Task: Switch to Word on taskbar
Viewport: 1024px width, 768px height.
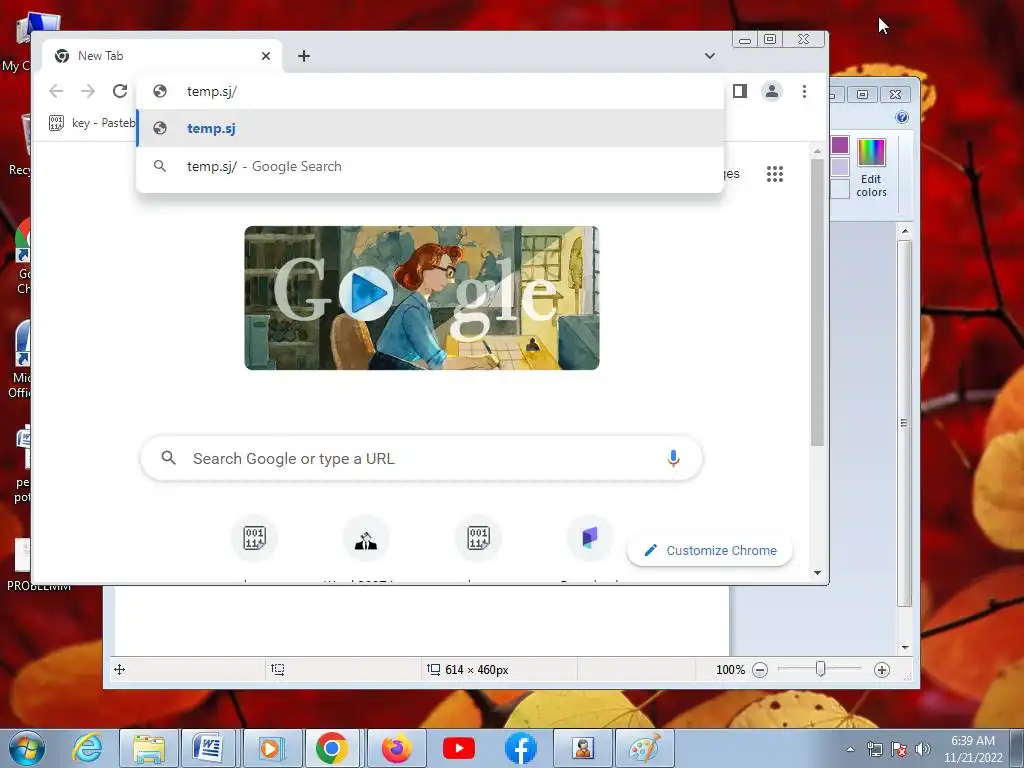Action: [x=208, y=748]
